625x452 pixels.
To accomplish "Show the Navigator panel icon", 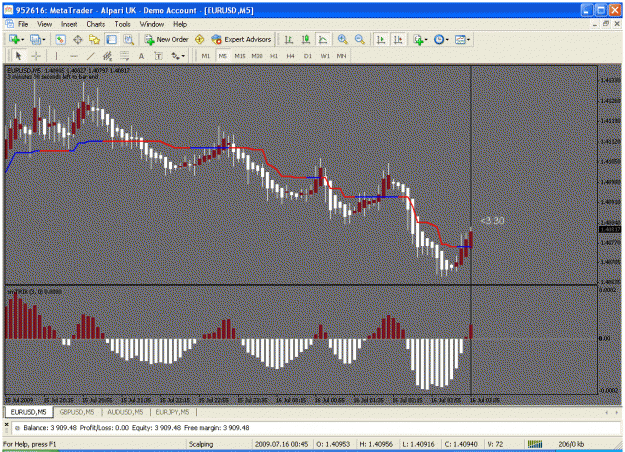I will [94, 39].
